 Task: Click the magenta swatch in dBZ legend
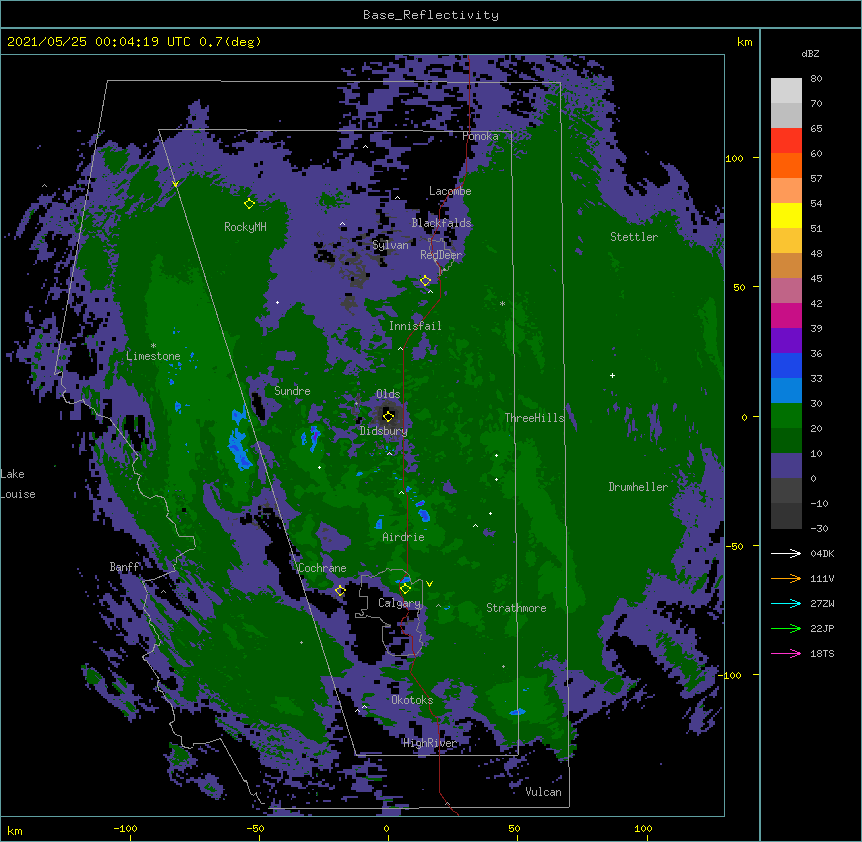tap(786, 315)
